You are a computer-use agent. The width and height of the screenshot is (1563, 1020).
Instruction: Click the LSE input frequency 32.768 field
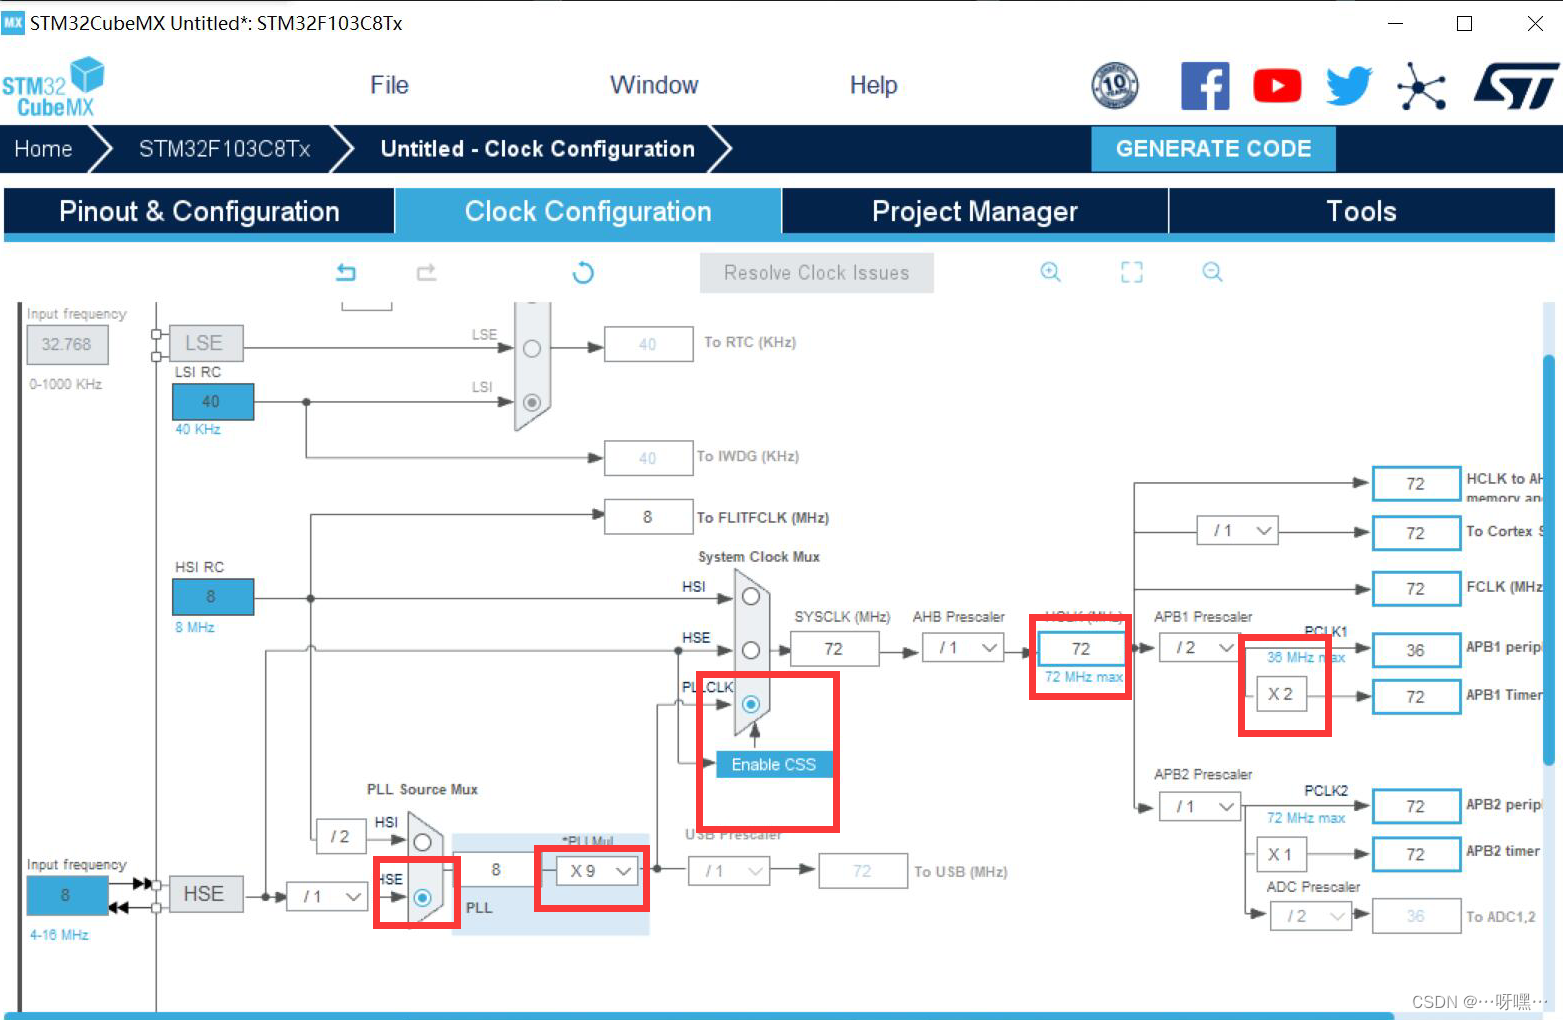tap(67, 345)
